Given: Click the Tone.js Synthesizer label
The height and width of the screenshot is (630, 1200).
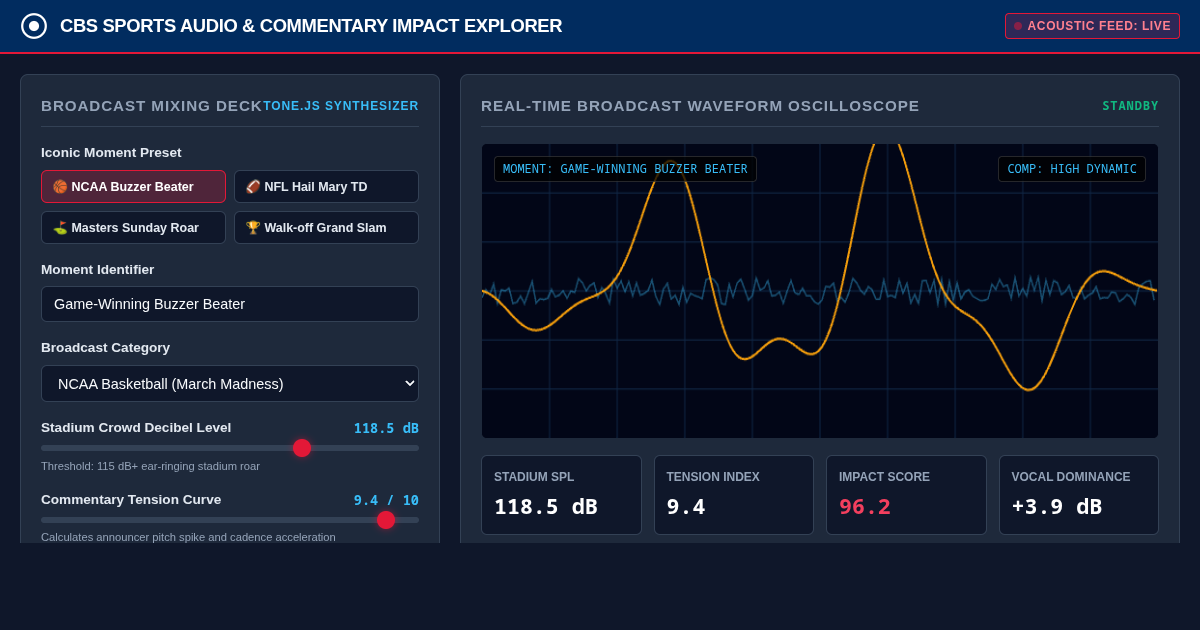Looking at the screenshot, I should 341,106.
